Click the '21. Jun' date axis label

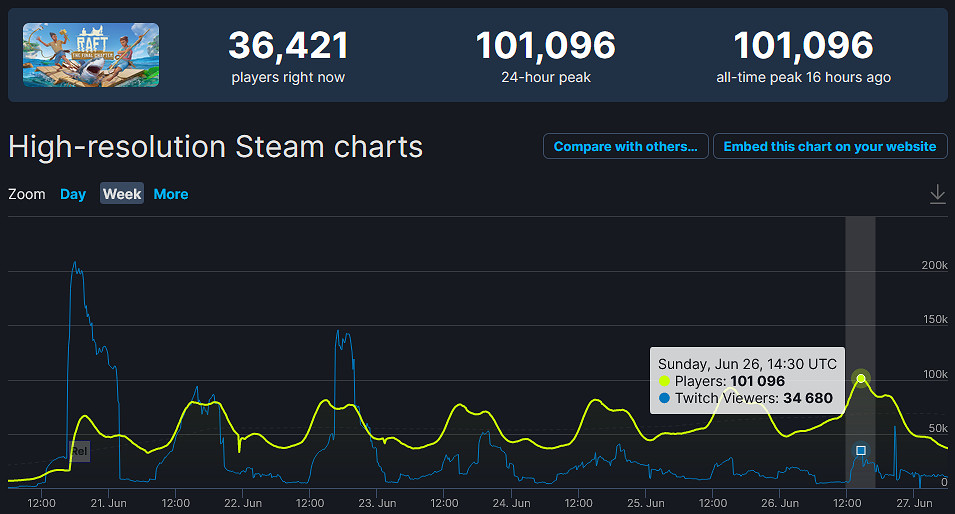pyautogui.click(x=108, y=503)
